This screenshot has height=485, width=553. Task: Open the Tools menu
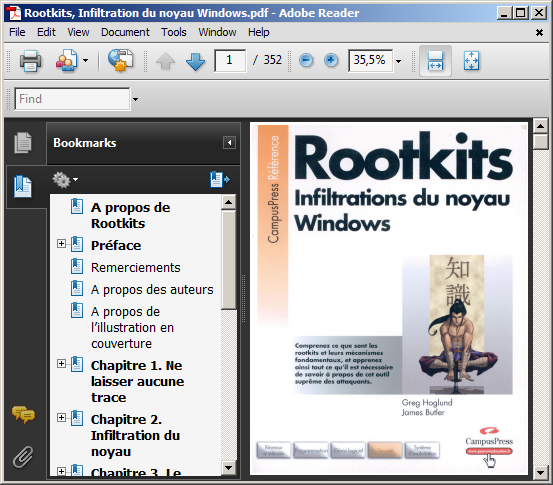click(174, 32)
